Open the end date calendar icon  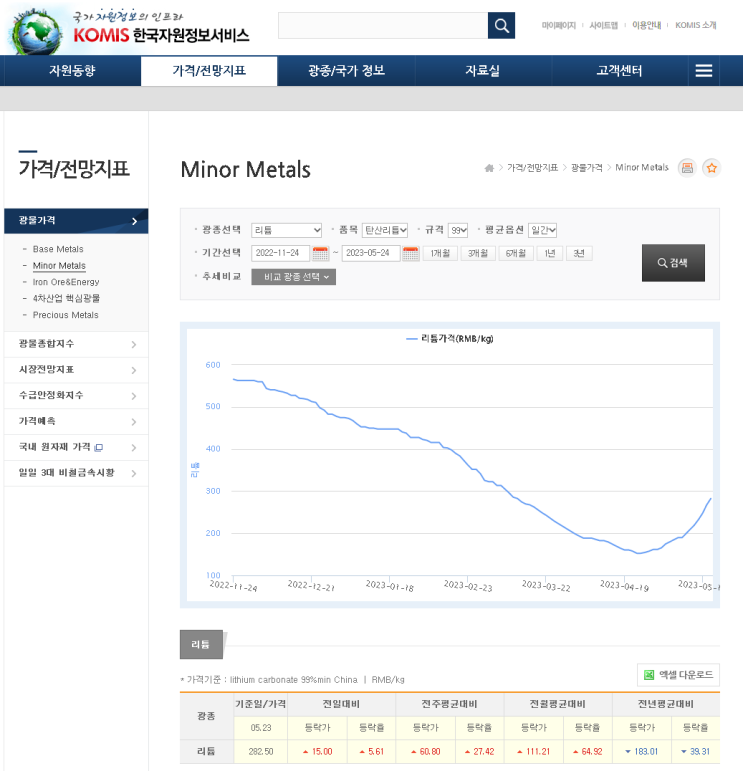coord(411,253)
